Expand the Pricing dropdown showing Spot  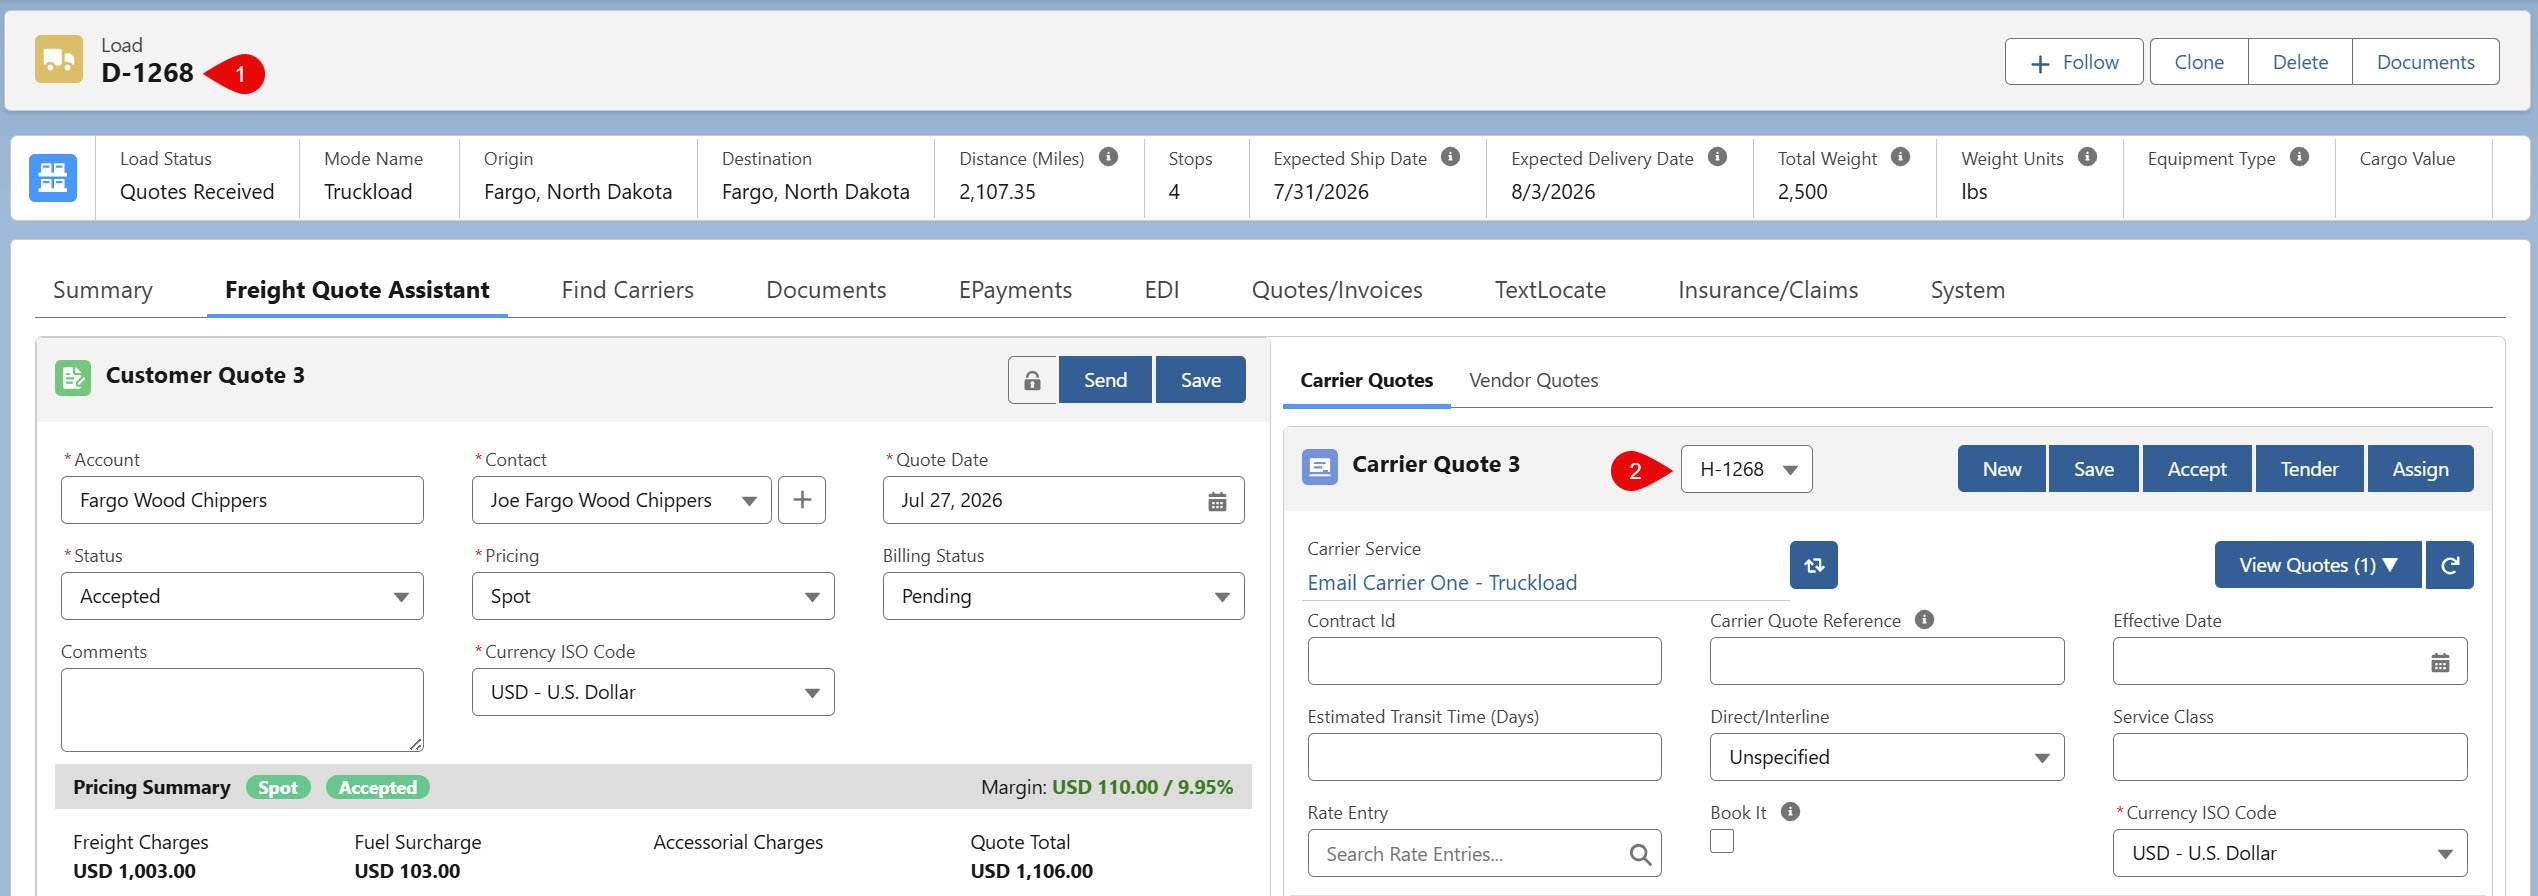653,596
